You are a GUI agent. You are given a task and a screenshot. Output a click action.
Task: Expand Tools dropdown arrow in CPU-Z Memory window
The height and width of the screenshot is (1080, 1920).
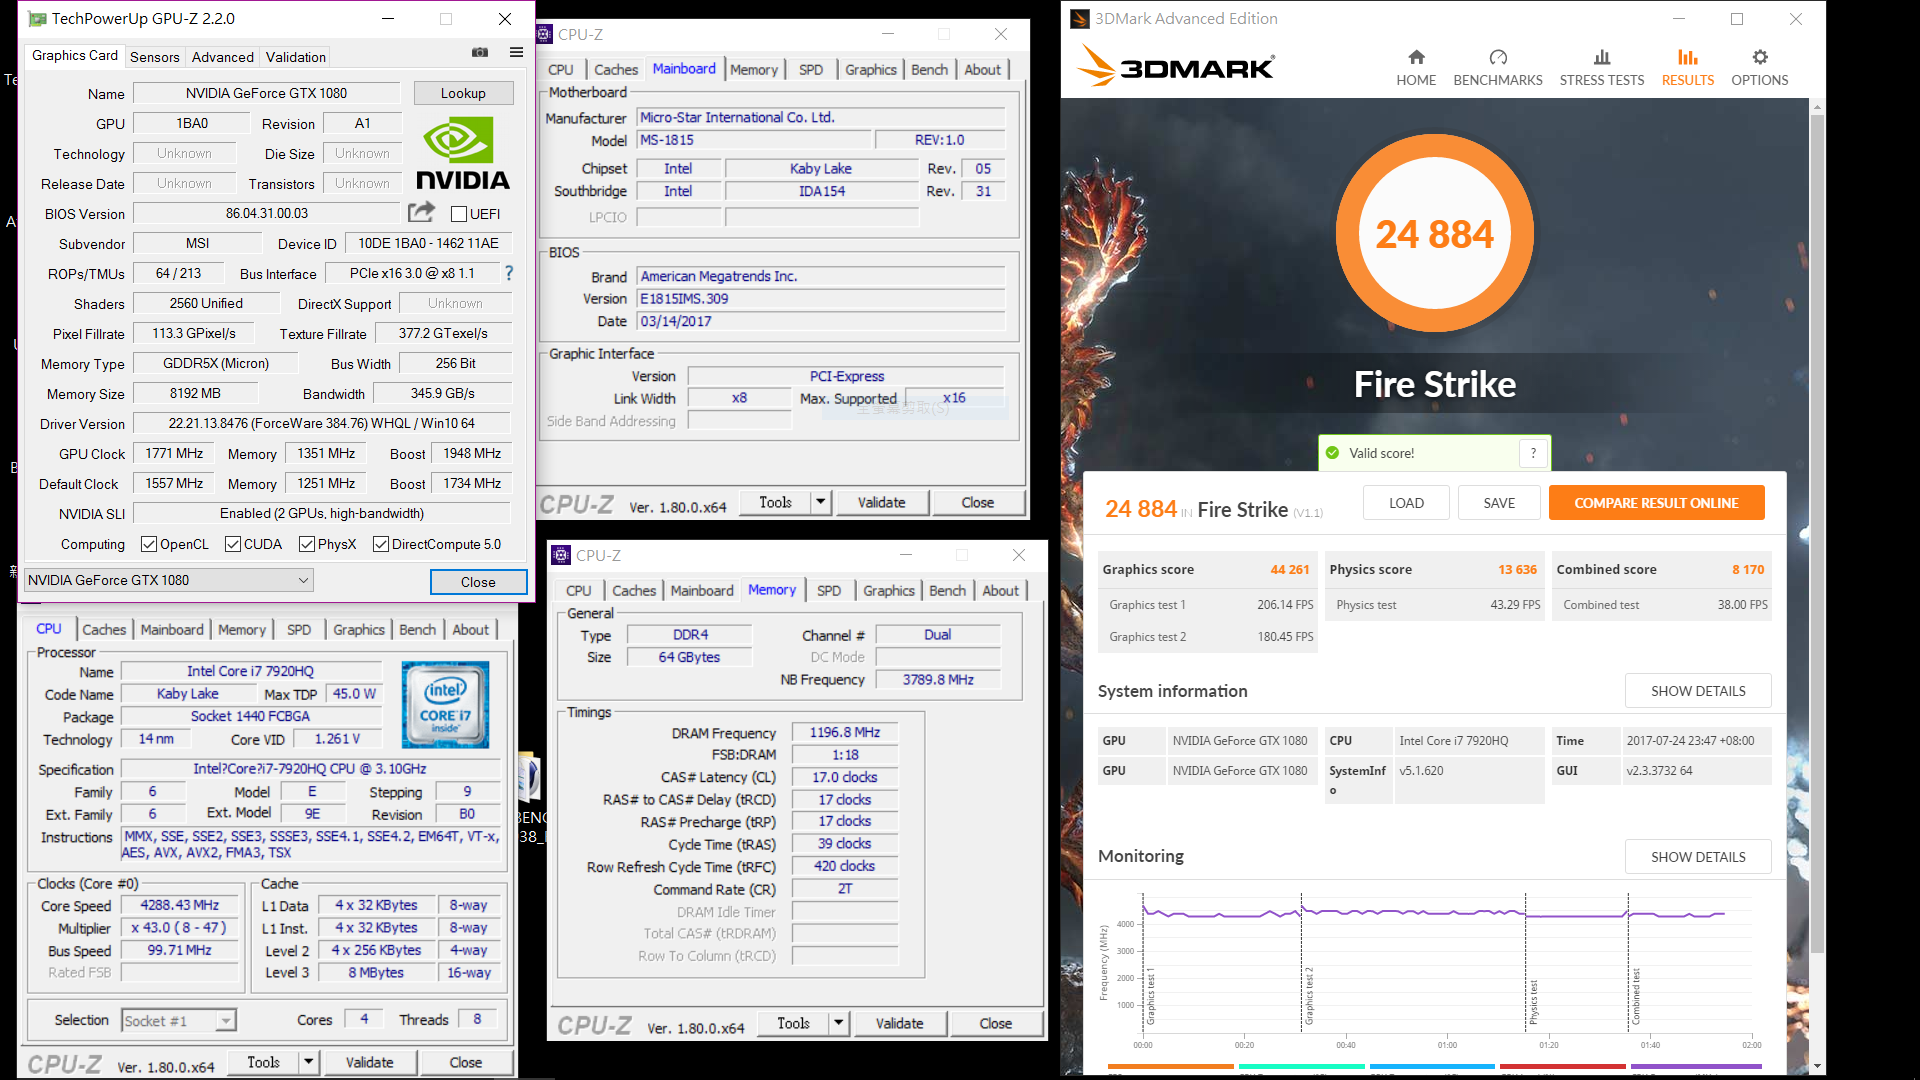(x=839, y=1023)
